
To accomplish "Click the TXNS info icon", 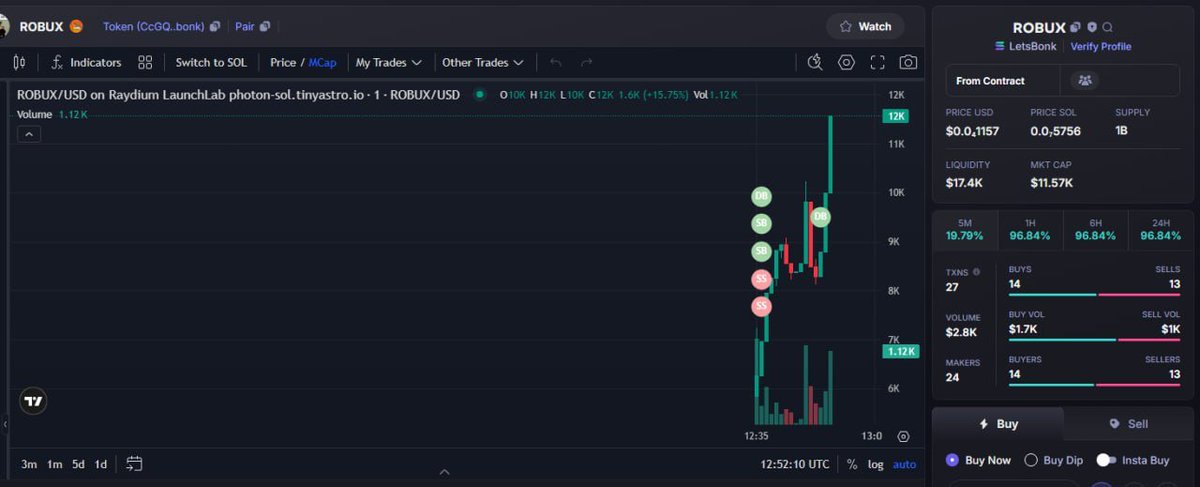I will [977, 271].
